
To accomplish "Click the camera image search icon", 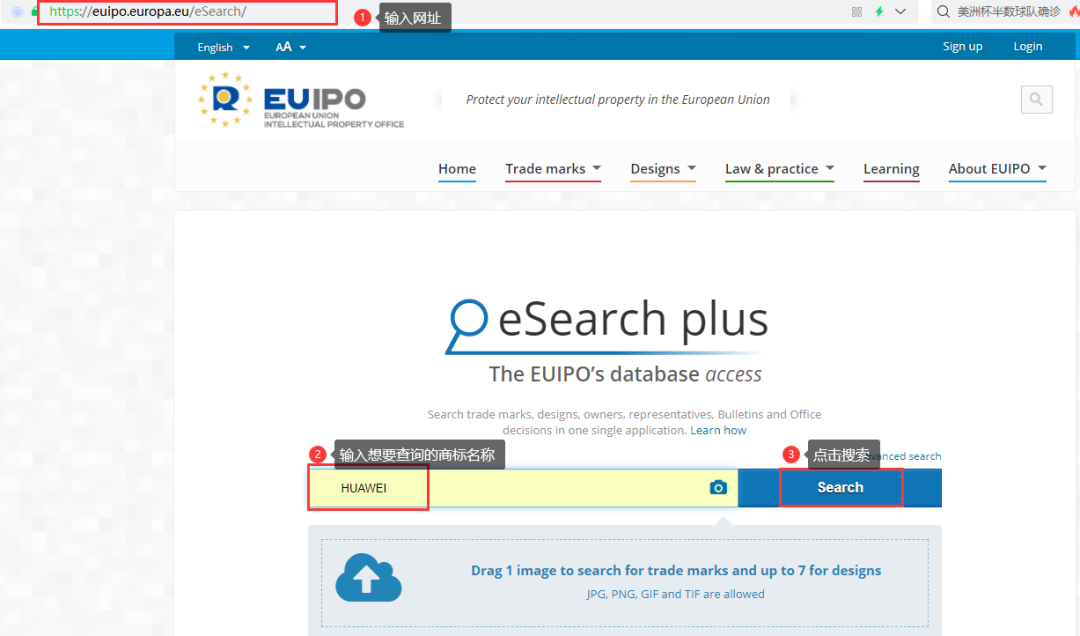I will 718,487.
